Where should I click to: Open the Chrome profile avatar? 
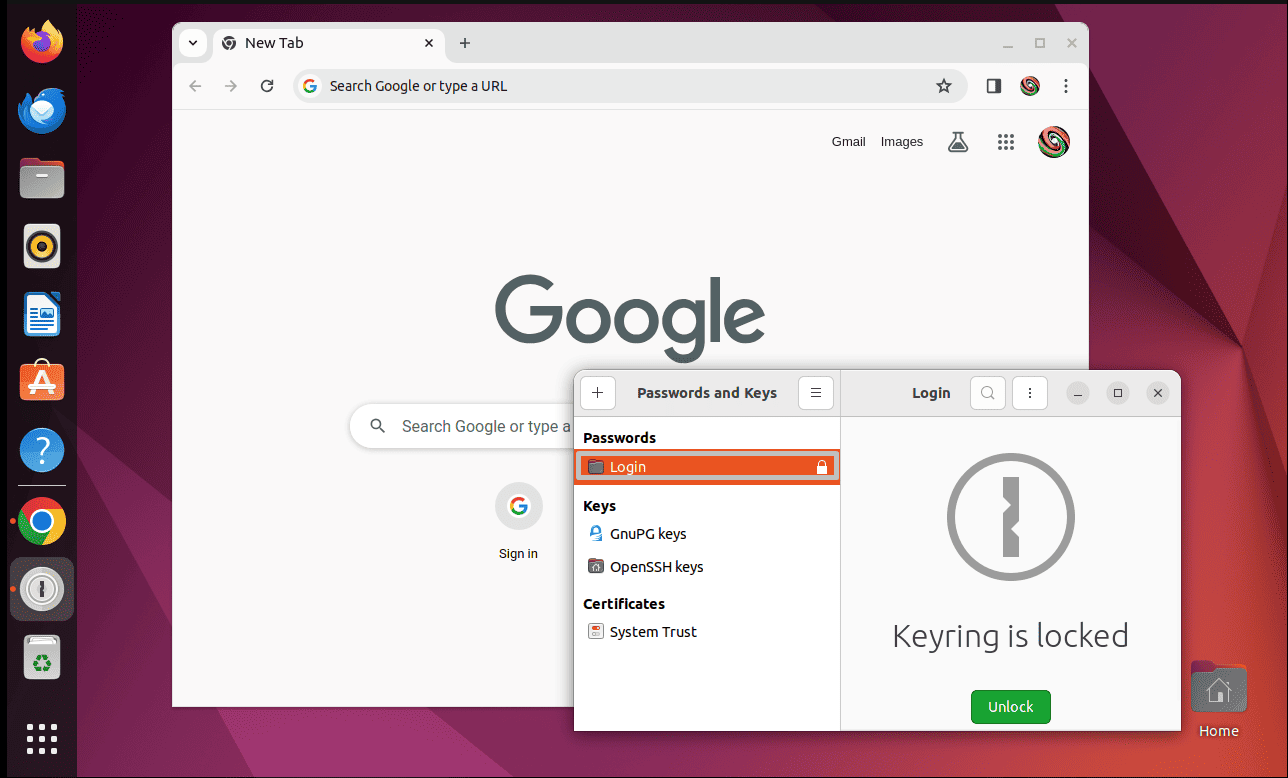click(1053, 141)
